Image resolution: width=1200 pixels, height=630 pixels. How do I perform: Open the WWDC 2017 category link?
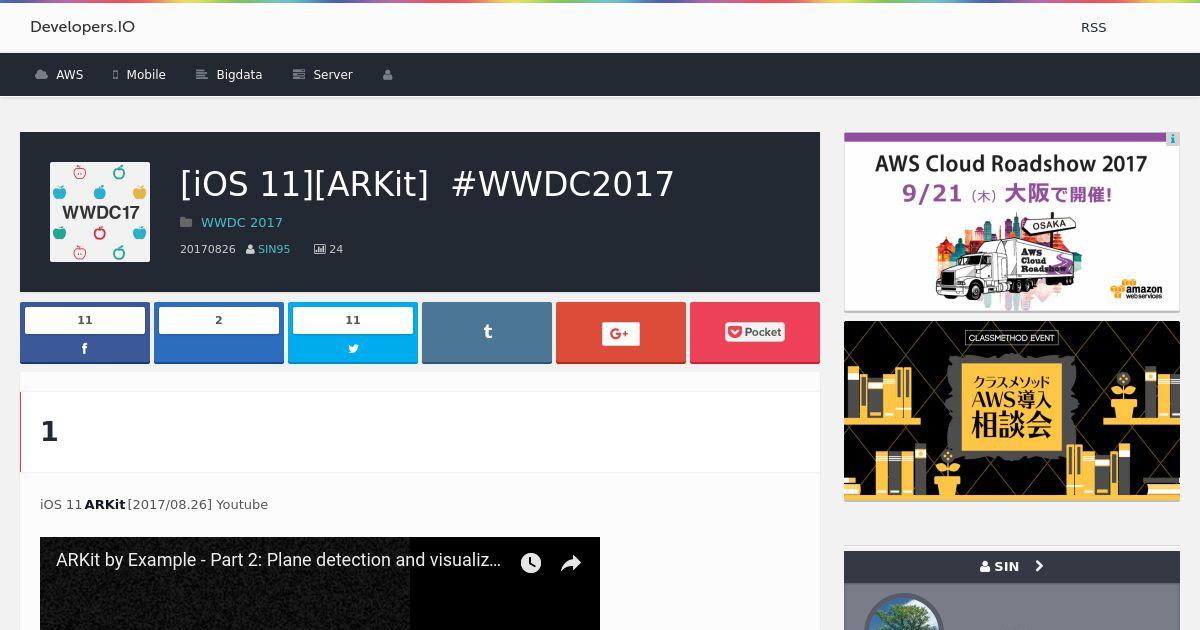tap(242, 222)
